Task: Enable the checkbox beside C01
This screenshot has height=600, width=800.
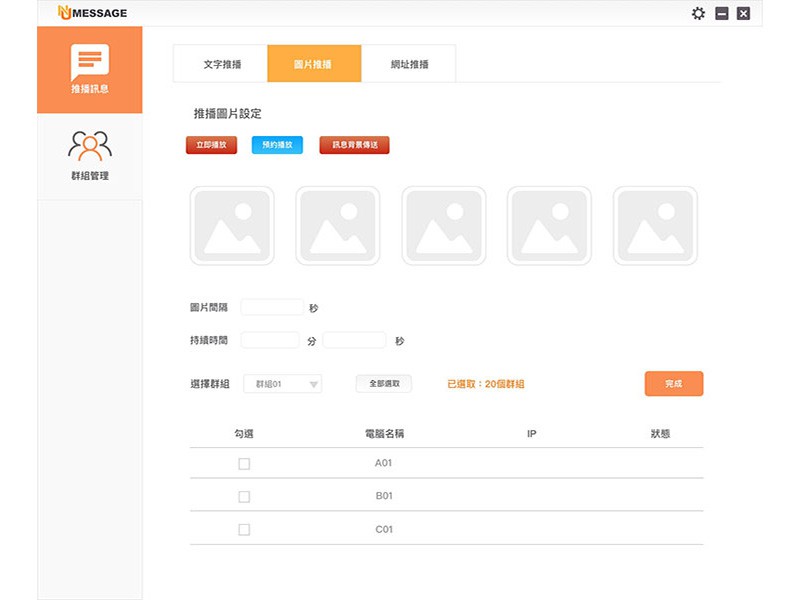Action: coord(244,529)
